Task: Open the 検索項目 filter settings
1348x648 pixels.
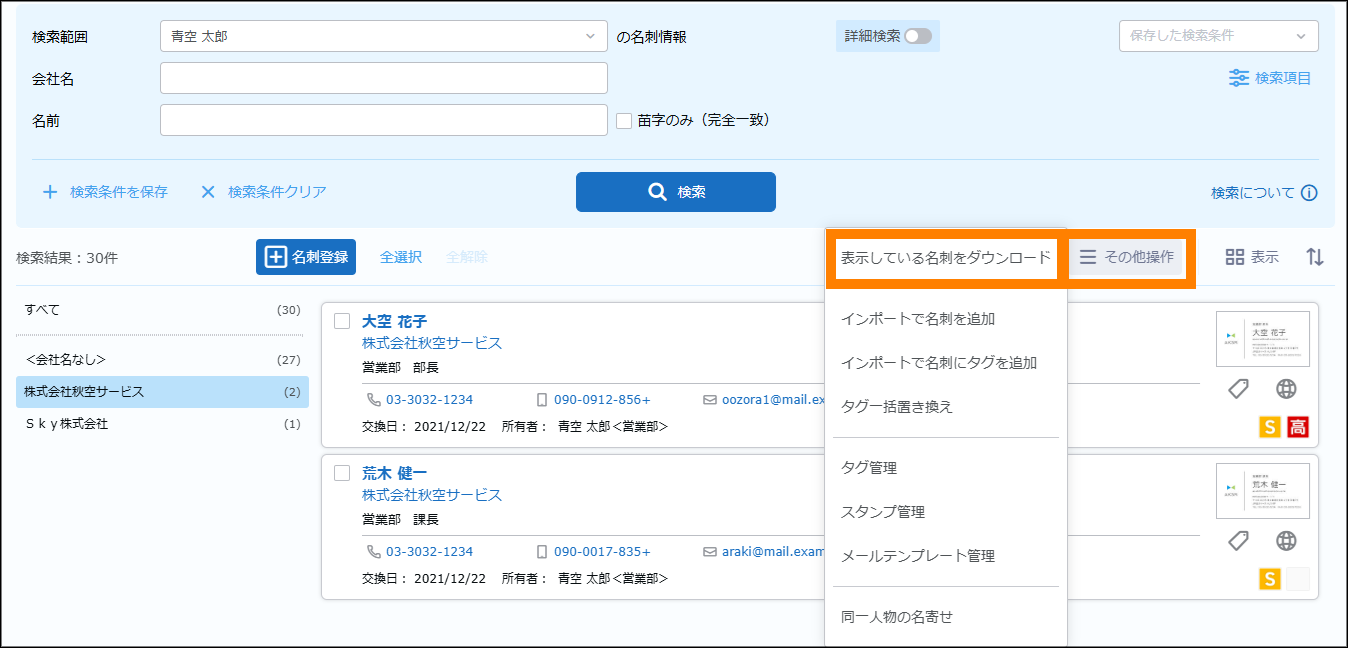Action: tap(1270, 78)
